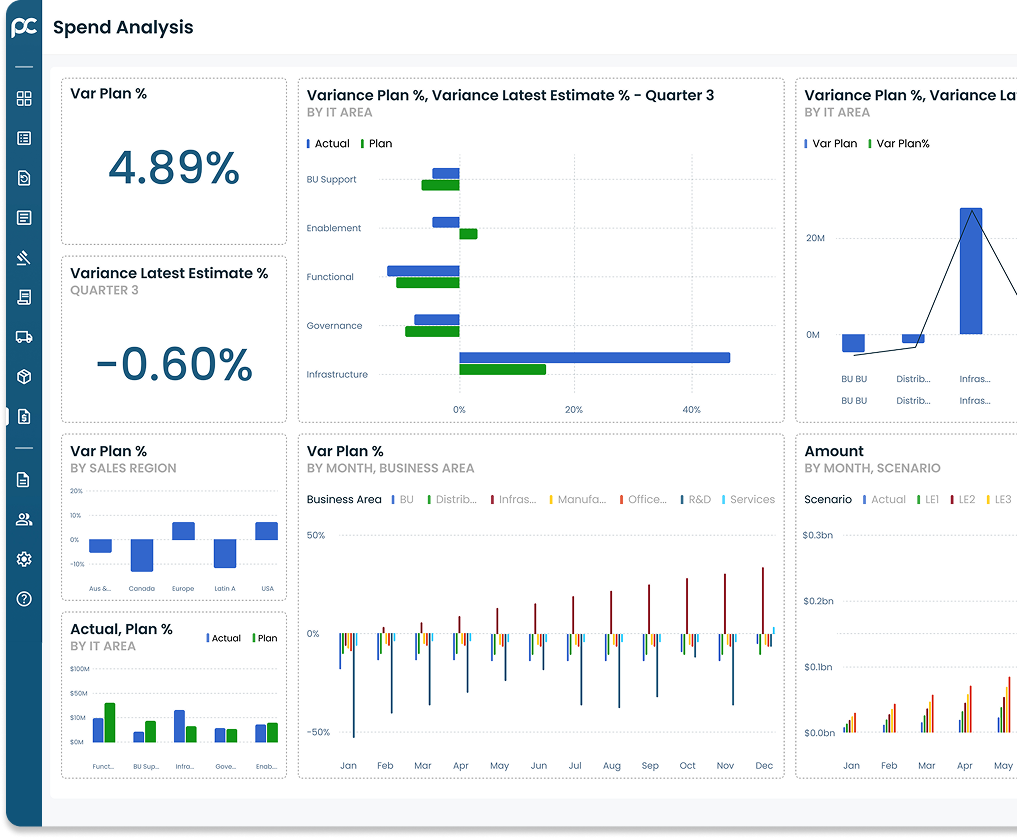Open the settings gear icon
Viewport: 1017px width, 839px height.
(x=24, y=559)
